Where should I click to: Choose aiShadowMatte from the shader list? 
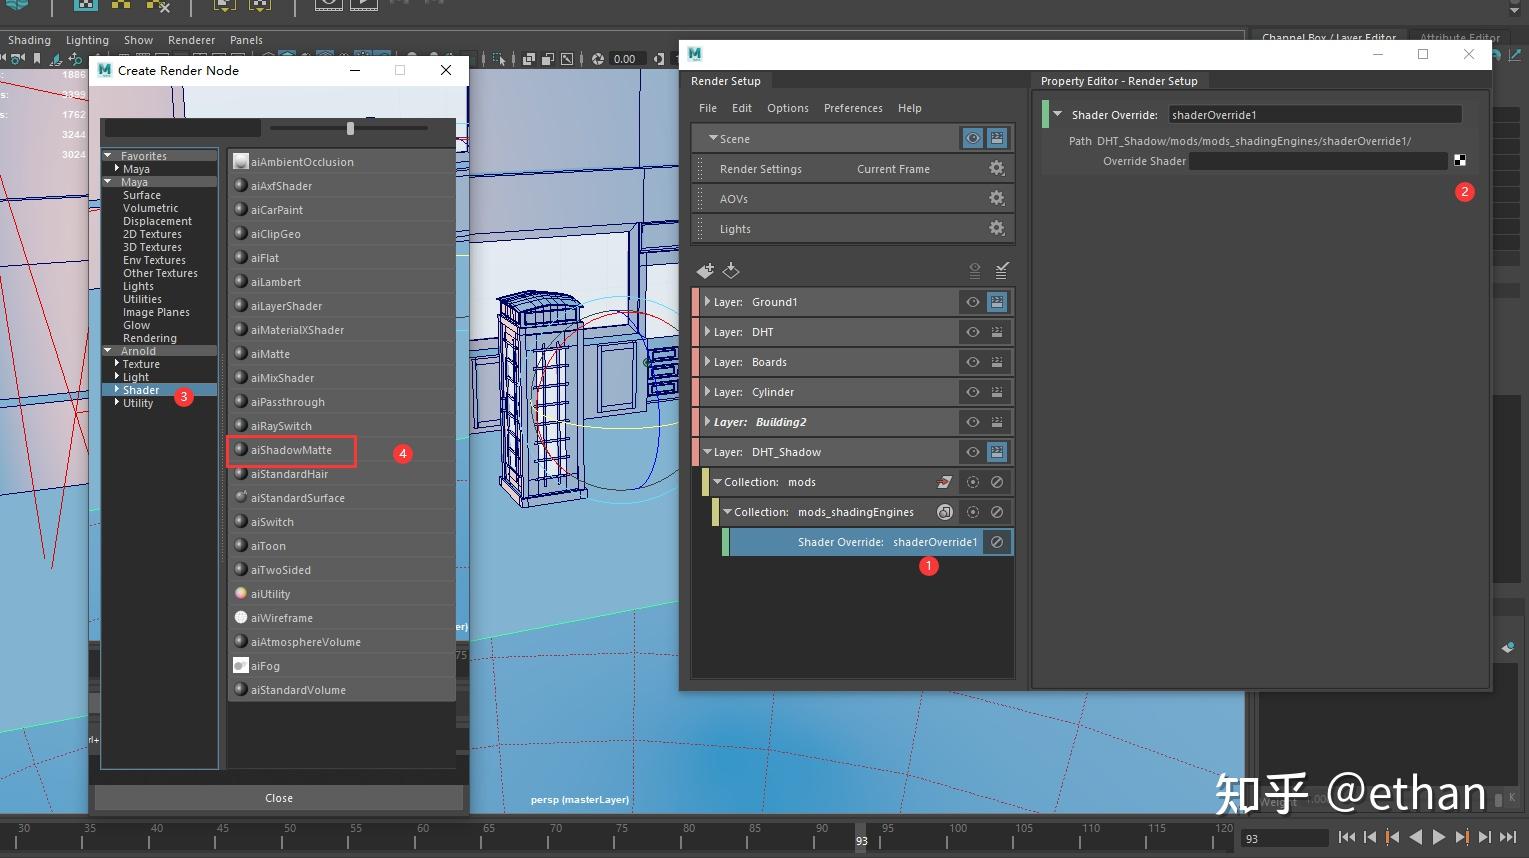pos(291,450)
